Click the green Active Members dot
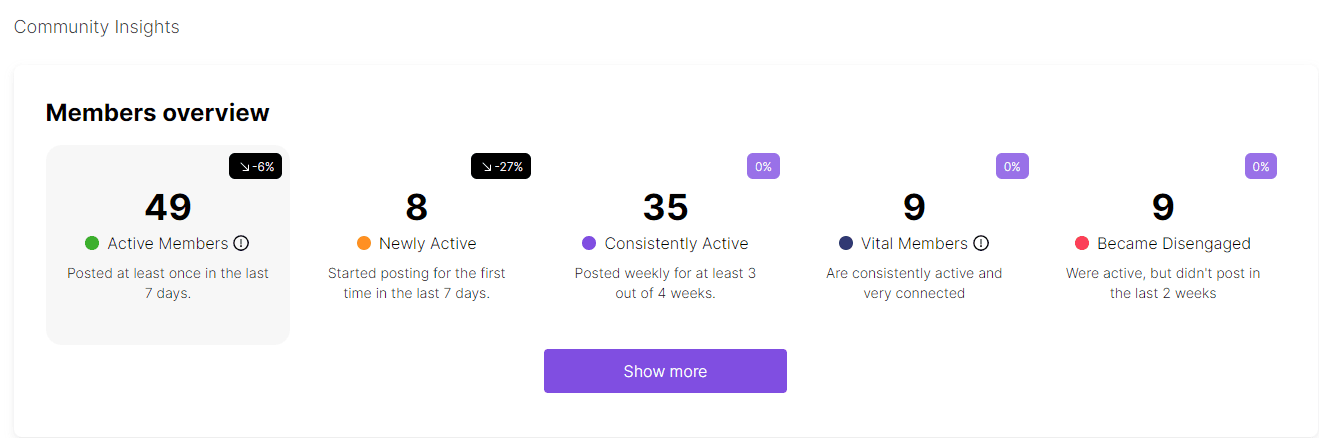1319x438 pixels. (92, 243)
